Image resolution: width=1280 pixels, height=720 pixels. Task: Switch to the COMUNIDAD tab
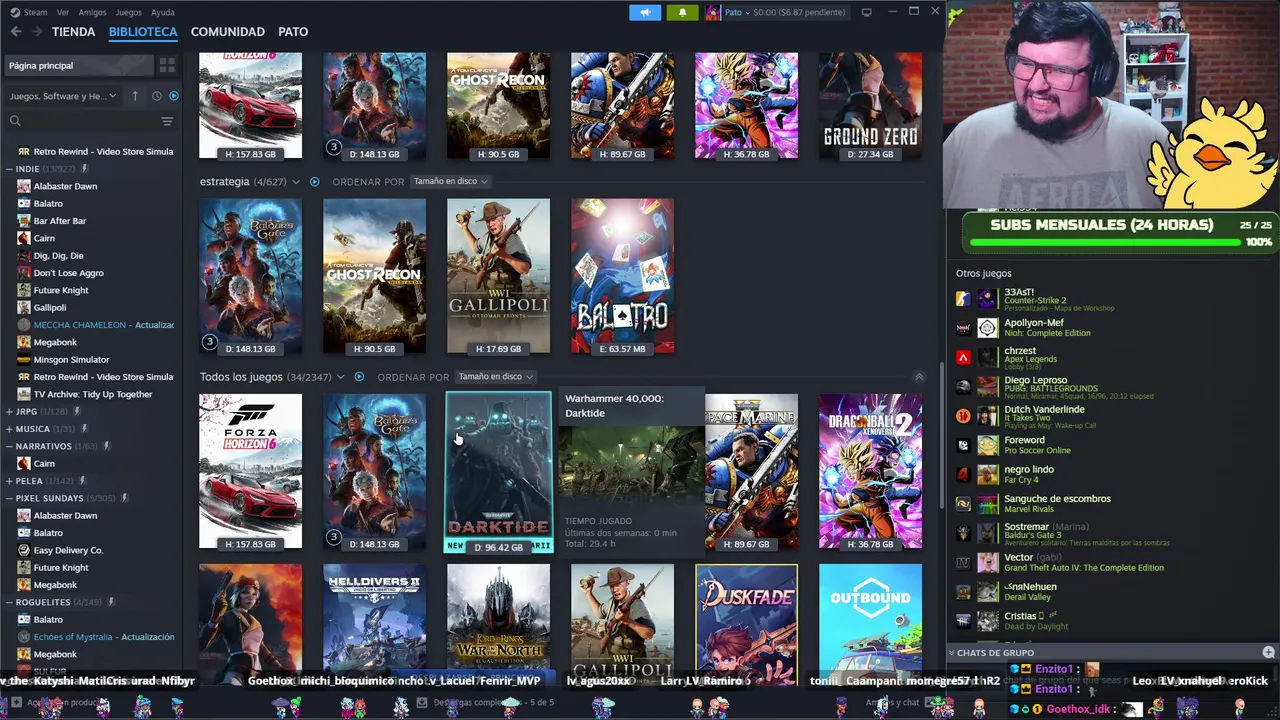(228, 32)
